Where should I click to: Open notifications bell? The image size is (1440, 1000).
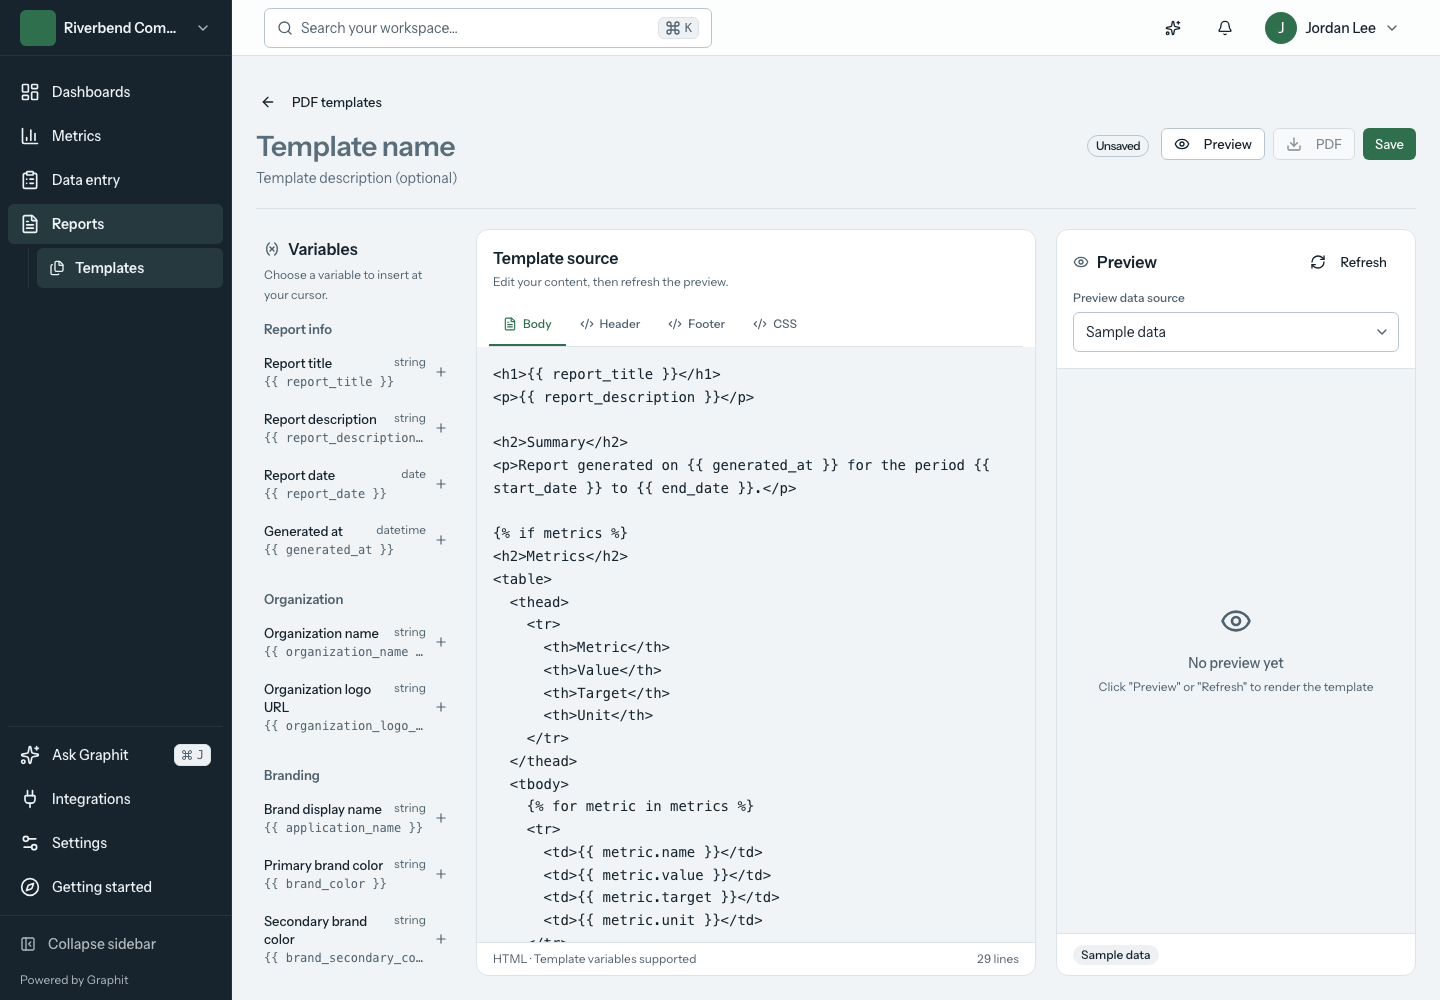click(1225, 28)
